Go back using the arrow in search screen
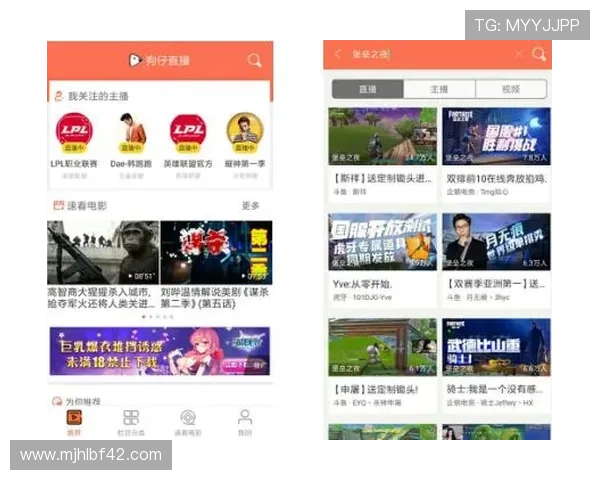The image size is (600, 480). [337, 54]
